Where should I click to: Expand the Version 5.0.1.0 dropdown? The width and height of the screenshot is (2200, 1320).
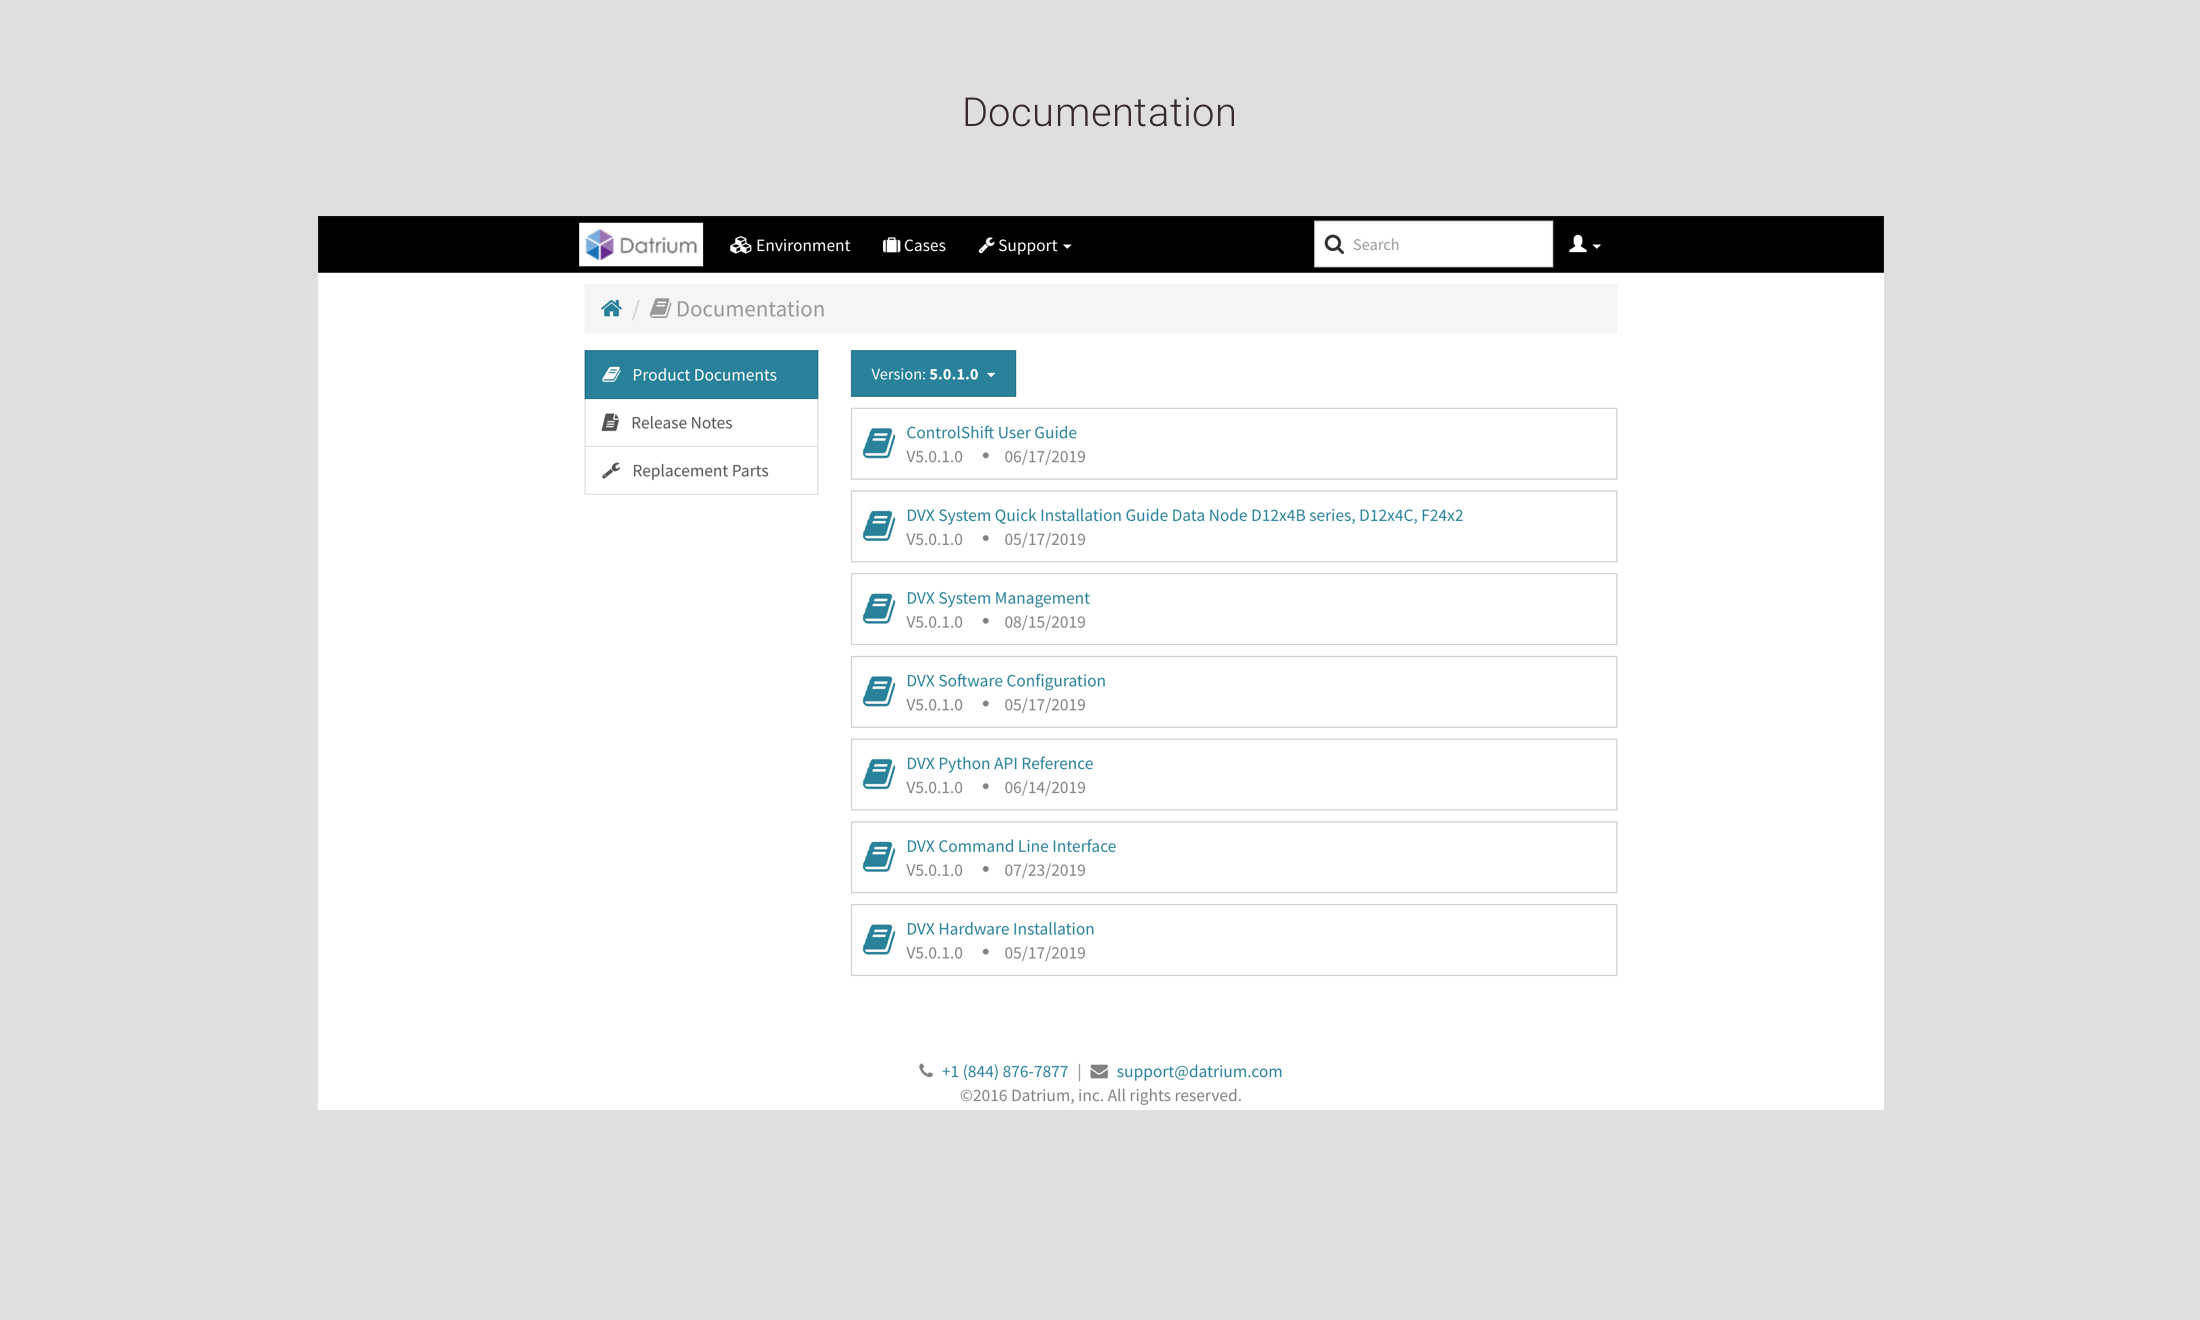click(x=933, y=374)
